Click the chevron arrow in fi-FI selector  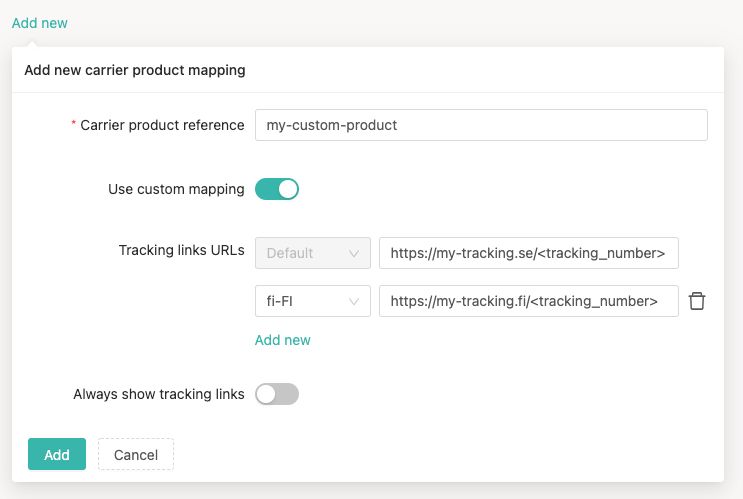click(x=353, y=301)
